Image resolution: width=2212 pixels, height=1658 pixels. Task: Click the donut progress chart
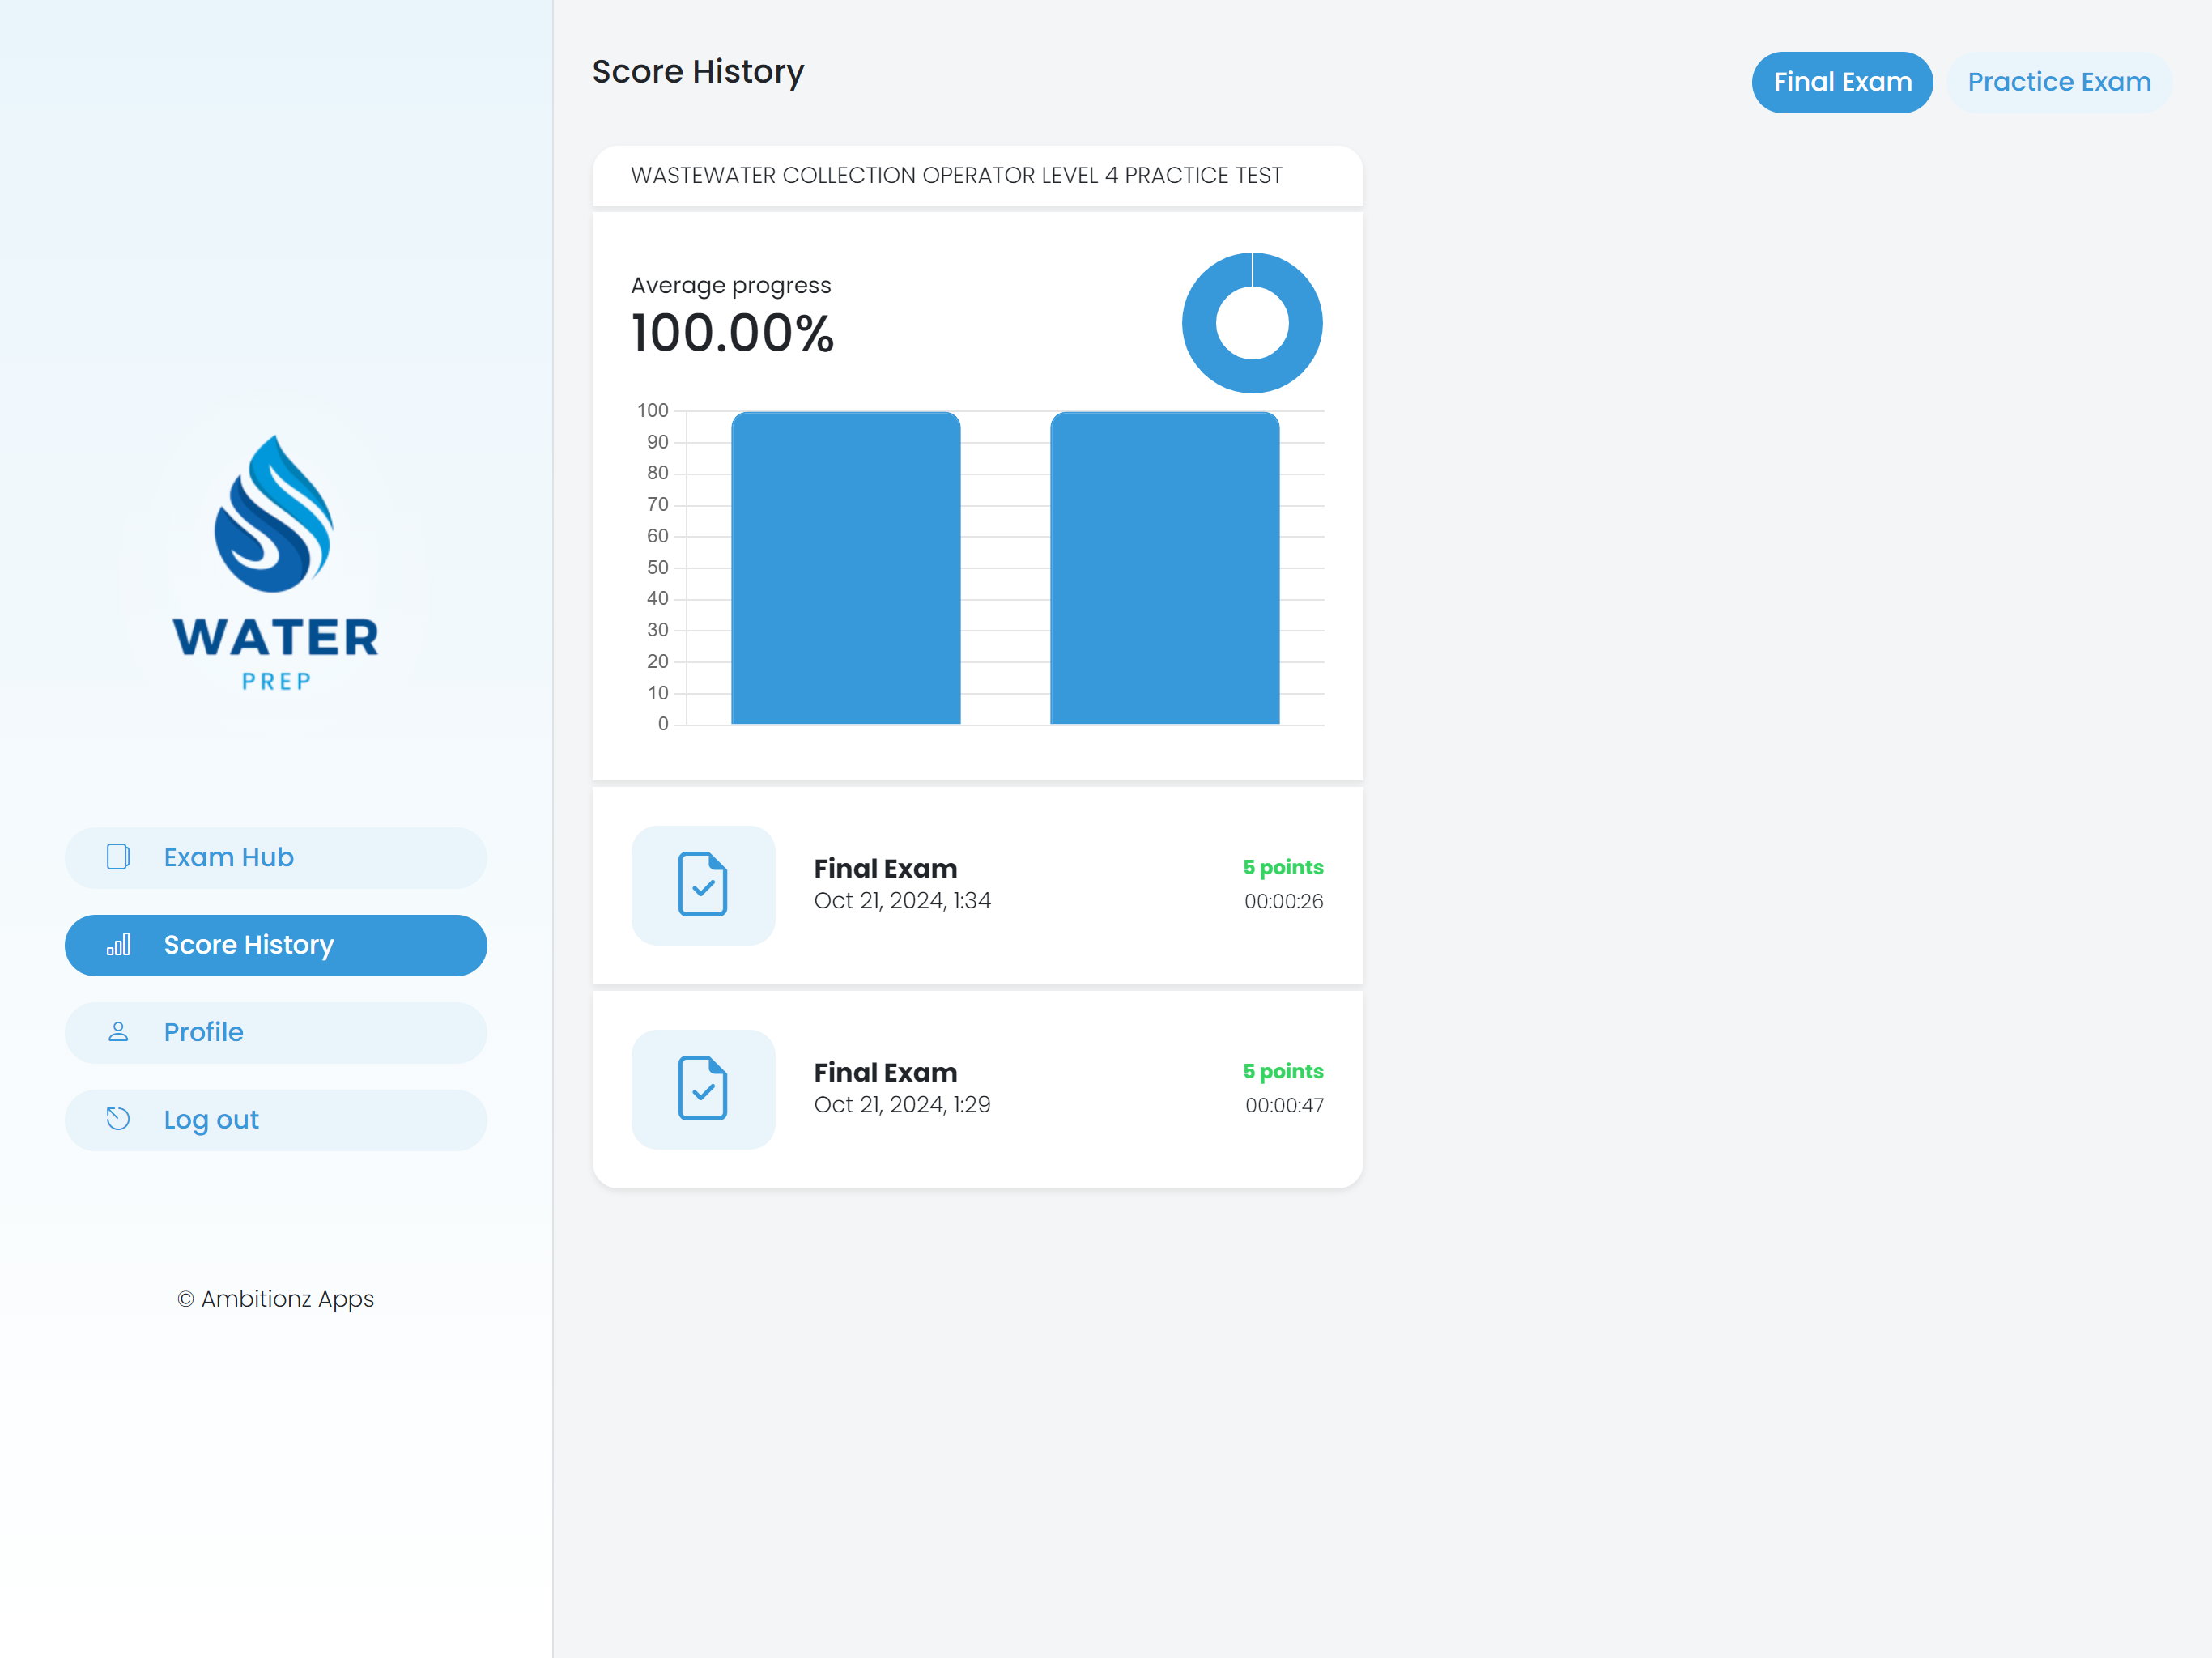pyautogui.click(x=1252, y=323)
